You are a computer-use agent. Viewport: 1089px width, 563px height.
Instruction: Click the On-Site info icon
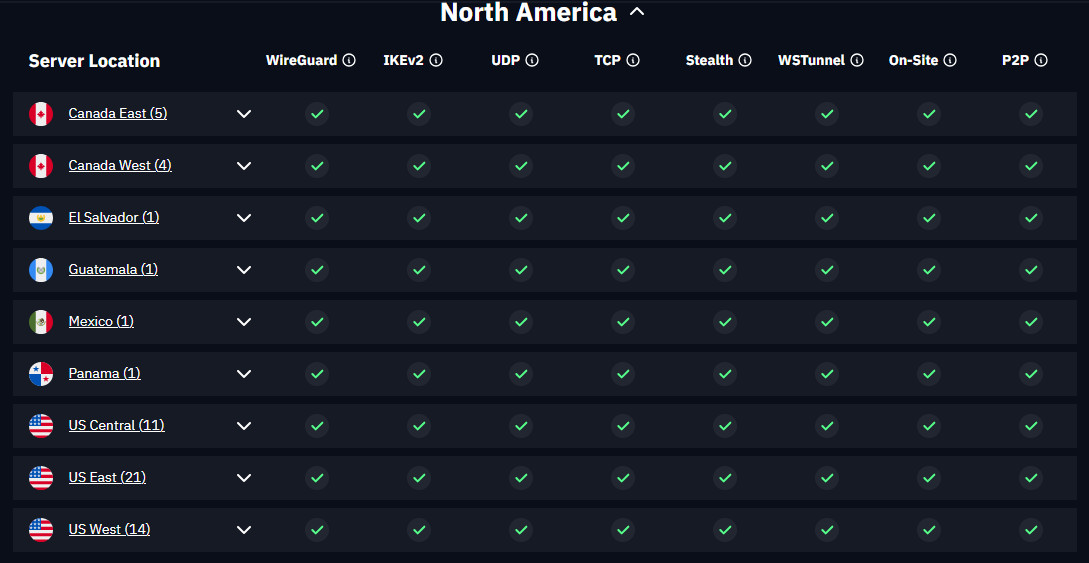(x=950, y=60)
